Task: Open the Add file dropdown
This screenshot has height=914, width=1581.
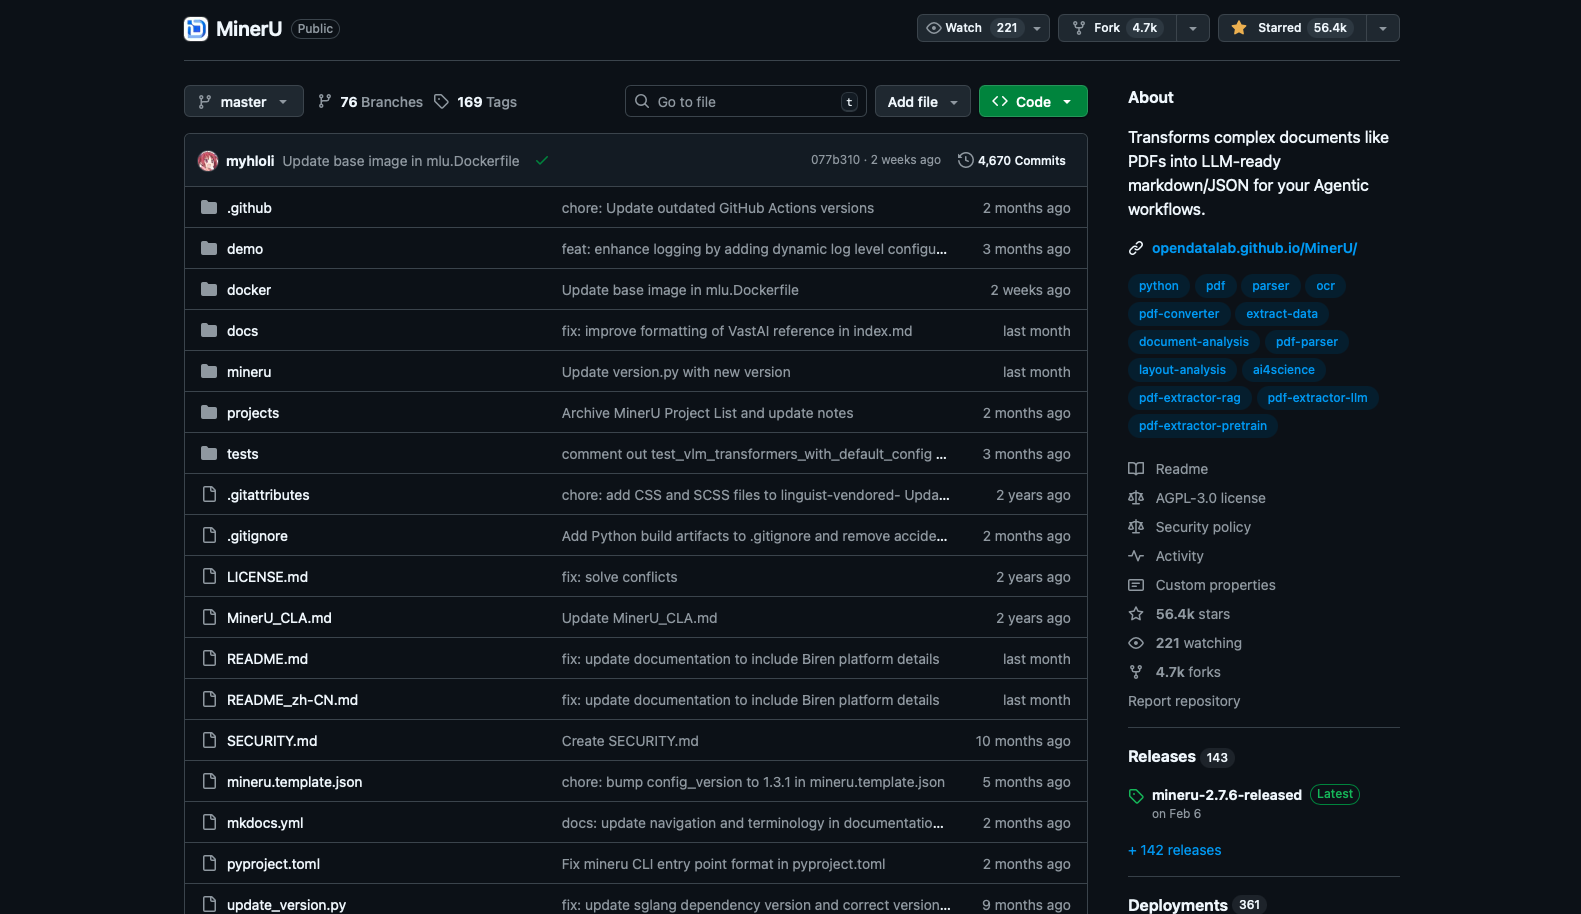Action: click(923, 102)
